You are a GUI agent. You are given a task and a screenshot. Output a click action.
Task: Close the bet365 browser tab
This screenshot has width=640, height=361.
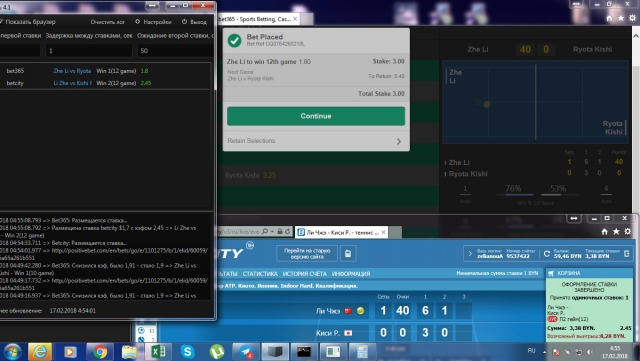pyautogui.click(x=295, y=19)
